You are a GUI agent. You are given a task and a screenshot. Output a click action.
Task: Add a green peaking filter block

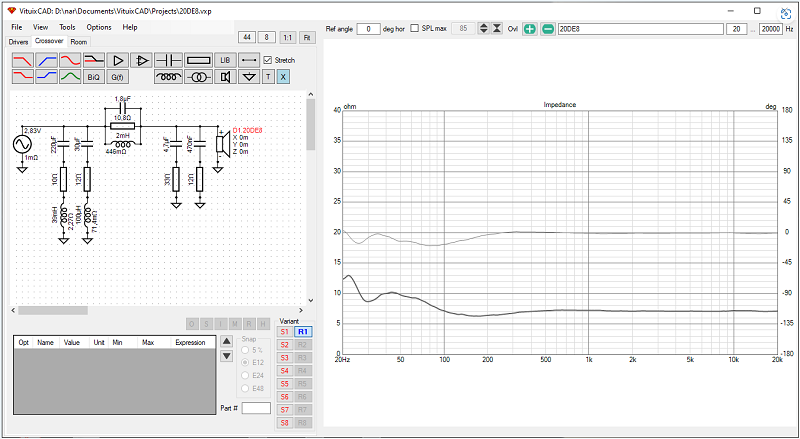point(70,77)
